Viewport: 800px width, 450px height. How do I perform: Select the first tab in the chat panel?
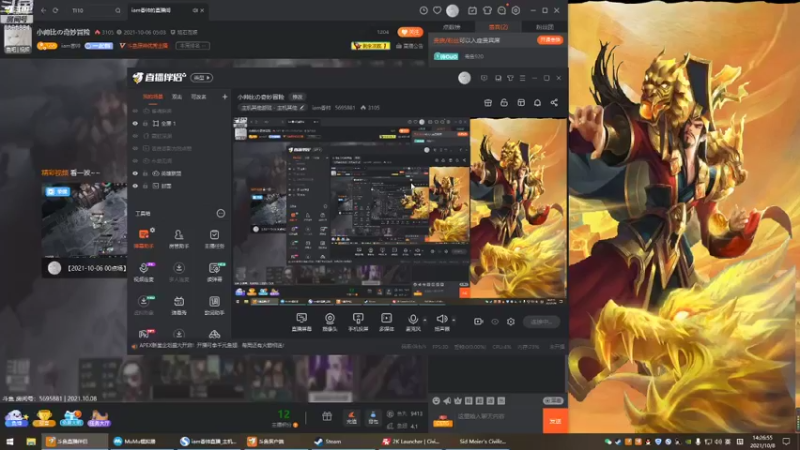451,27
